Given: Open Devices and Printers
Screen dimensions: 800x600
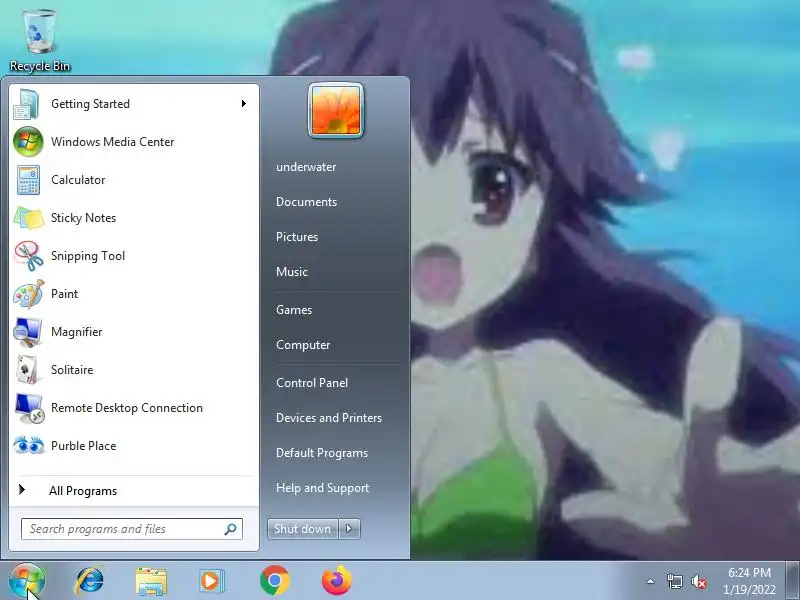Looking at the screenshot, I should pos(329,418).
